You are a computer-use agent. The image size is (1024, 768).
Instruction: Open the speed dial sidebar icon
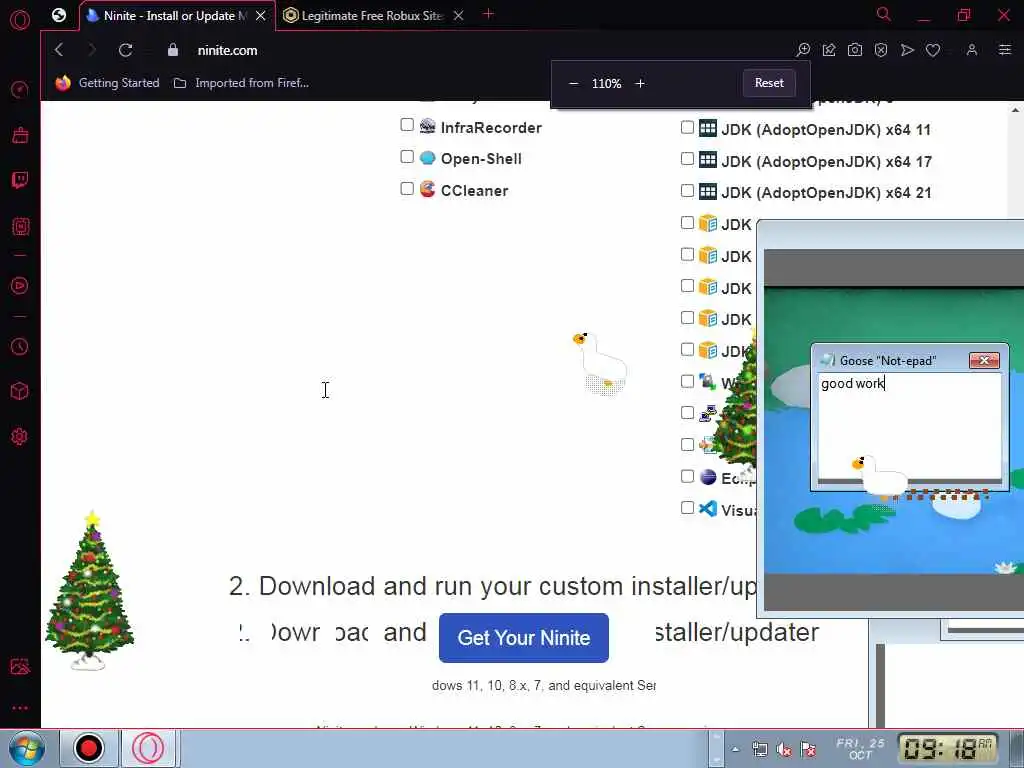(x=20, y=89)
